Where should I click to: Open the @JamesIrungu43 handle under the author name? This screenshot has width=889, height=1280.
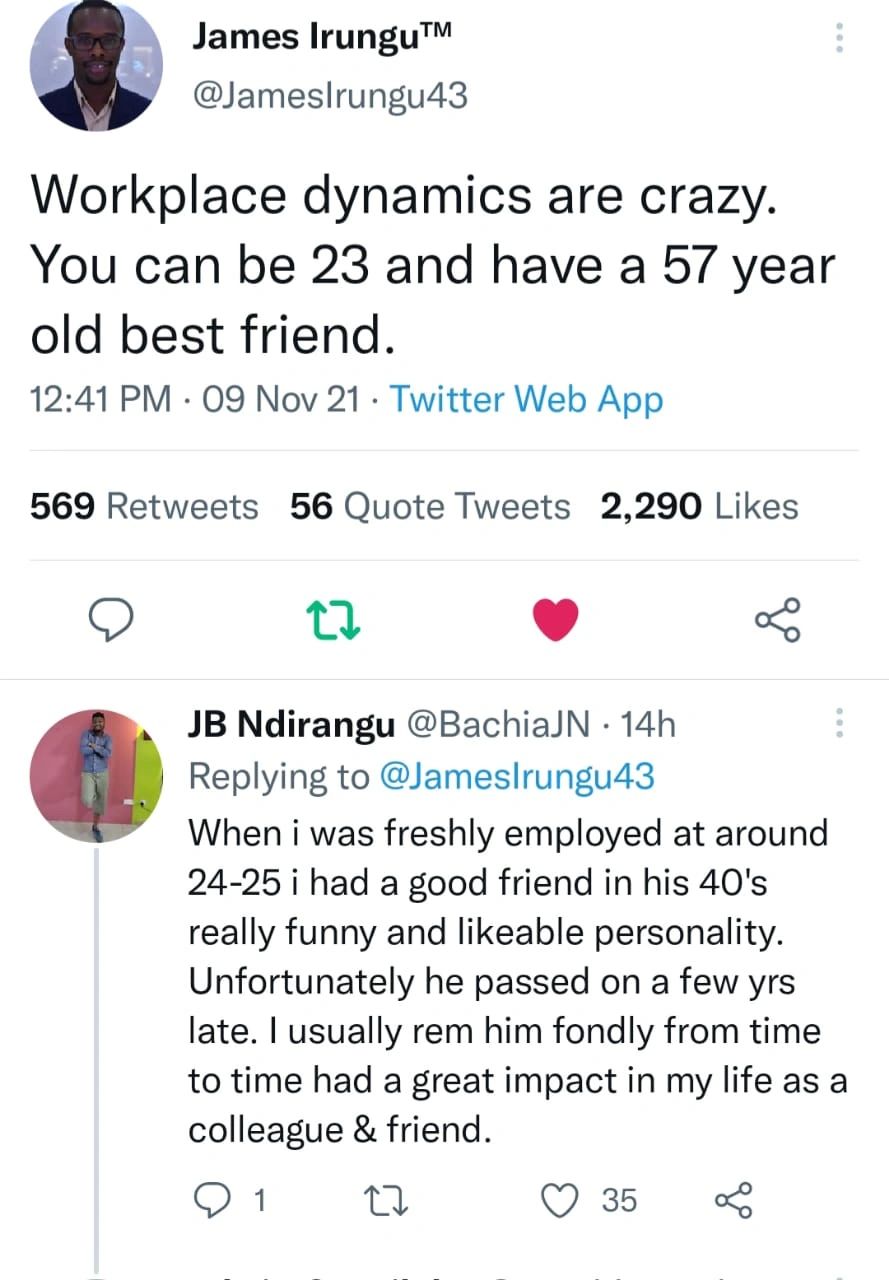click(328, 95)
